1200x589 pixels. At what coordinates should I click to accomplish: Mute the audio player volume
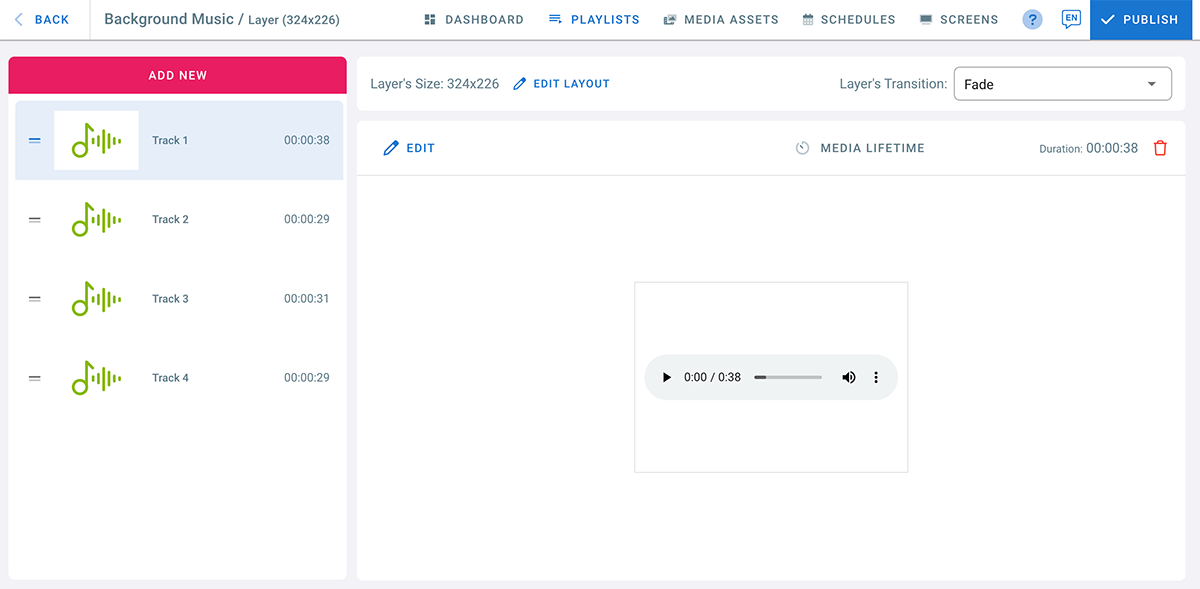(x=848, y=378)
